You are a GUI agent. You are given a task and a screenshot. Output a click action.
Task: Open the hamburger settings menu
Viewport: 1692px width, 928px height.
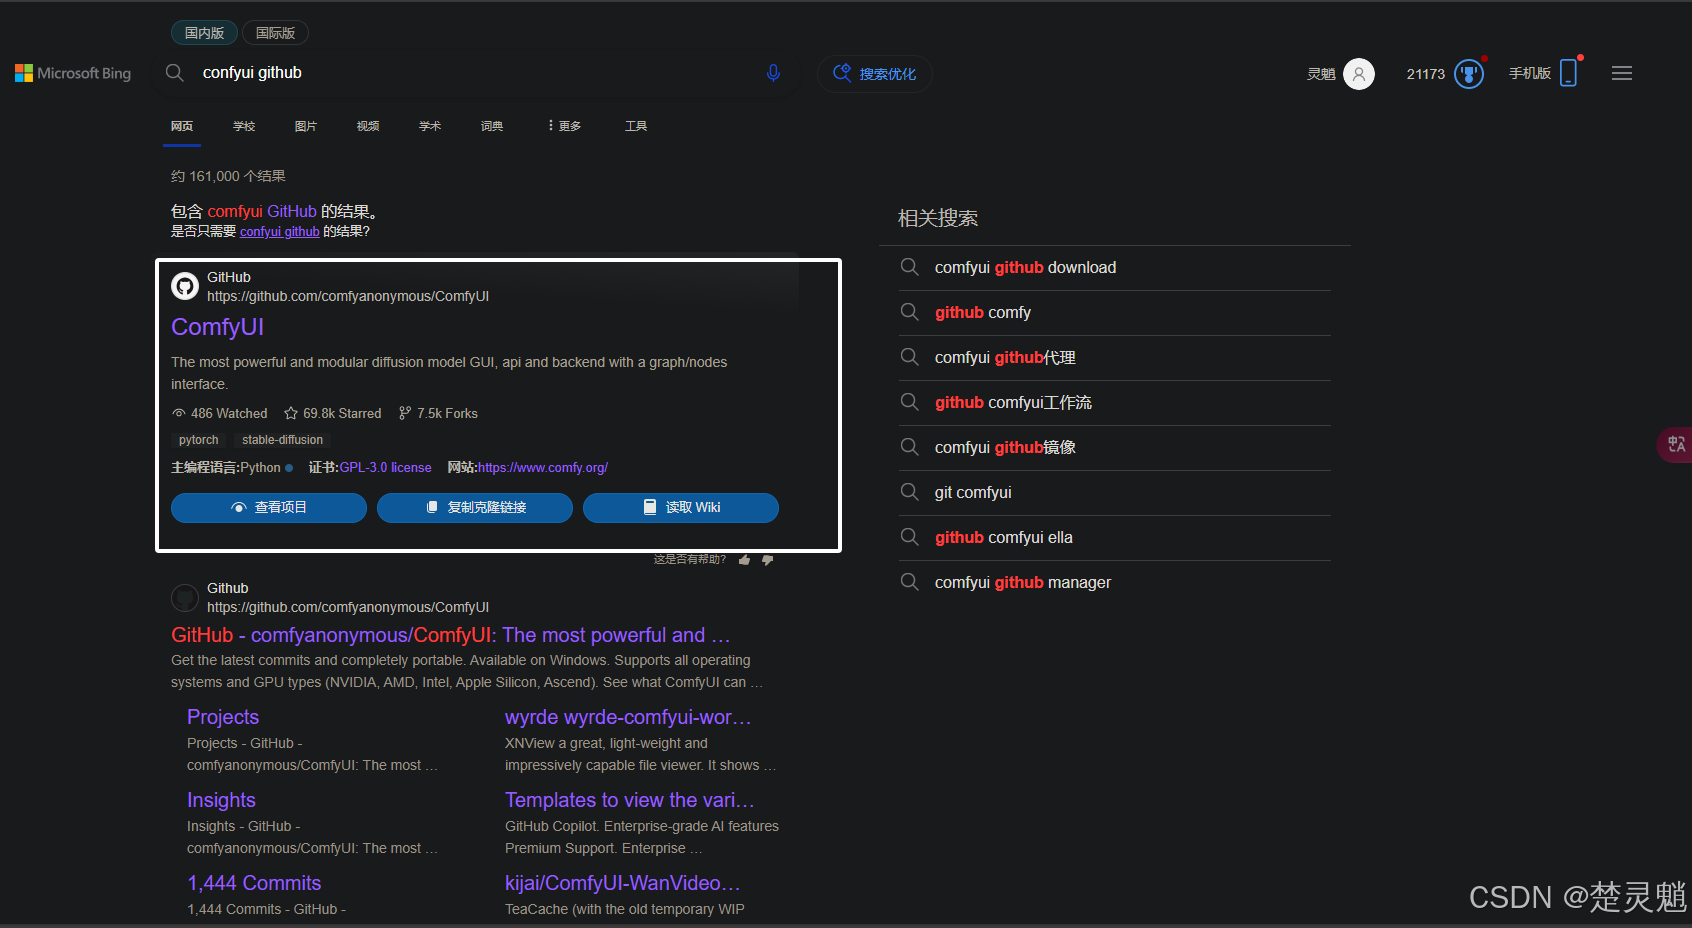click(1622, 73)
